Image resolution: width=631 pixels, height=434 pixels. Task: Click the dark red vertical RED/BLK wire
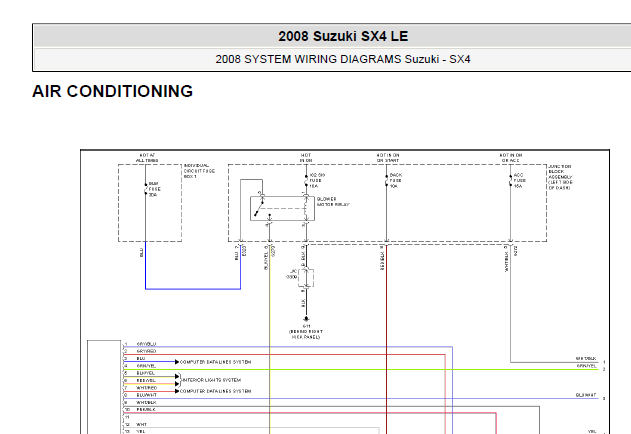[386, 338]
